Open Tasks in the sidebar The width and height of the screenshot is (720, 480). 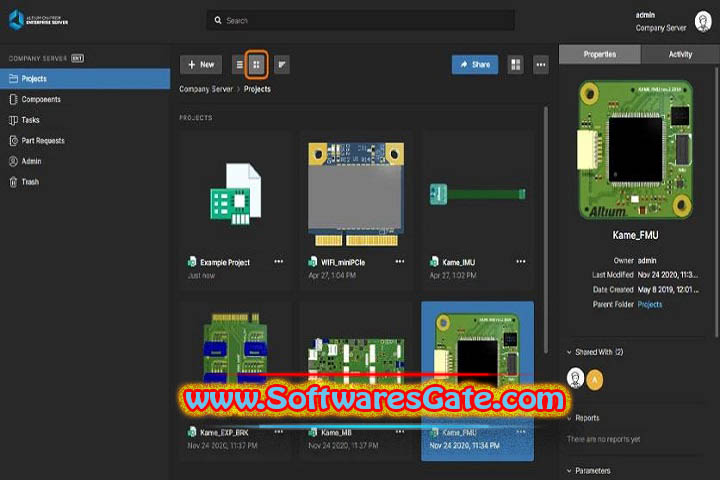pos(85,120)
